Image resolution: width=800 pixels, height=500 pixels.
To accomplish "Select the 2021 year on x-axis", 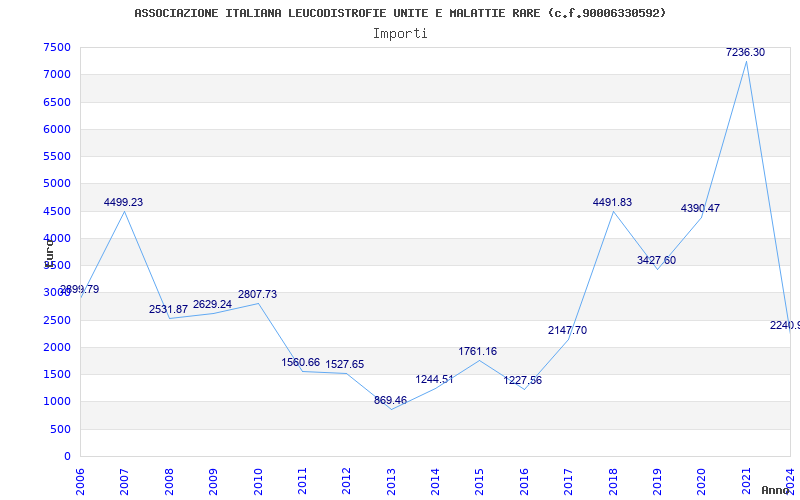I will 746,478.
